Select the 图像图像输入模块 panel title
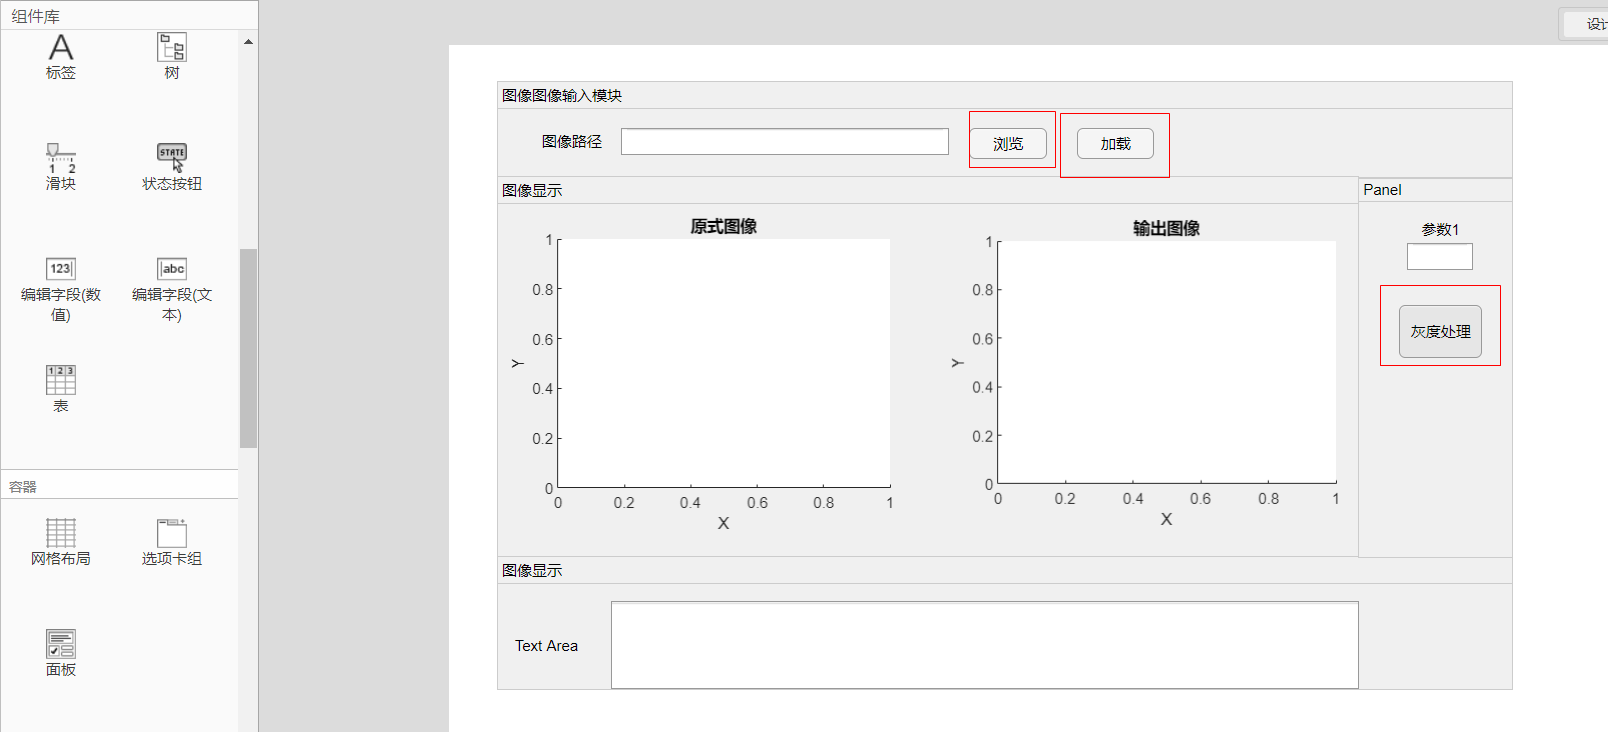 562,96
